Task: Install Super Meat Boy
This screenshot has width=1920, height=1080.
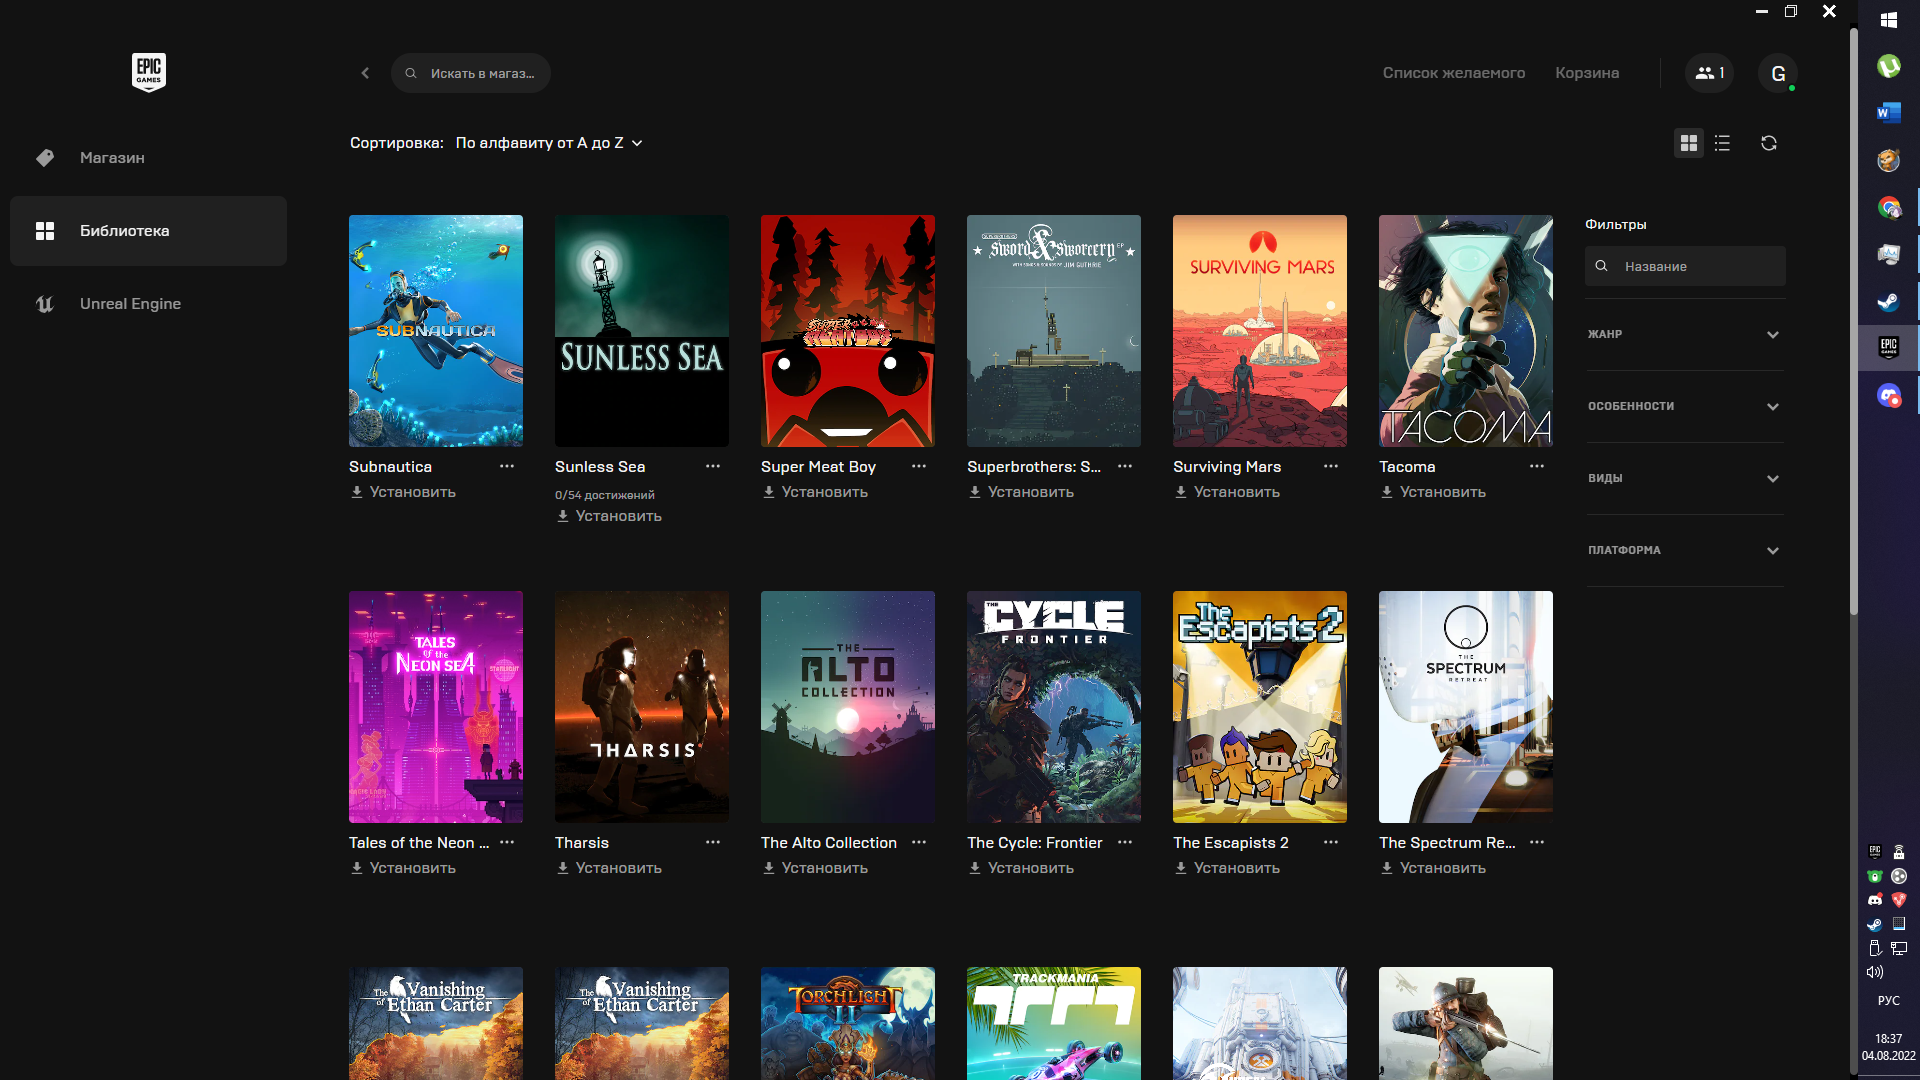Action: coord(815,492)
